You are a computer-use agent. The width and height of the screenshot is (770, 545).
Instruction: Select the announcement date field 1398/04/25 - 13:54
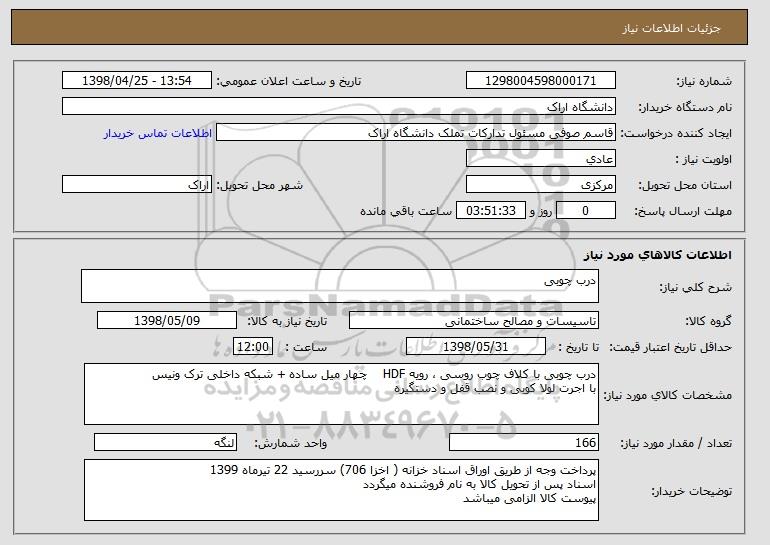pos(137,81)
